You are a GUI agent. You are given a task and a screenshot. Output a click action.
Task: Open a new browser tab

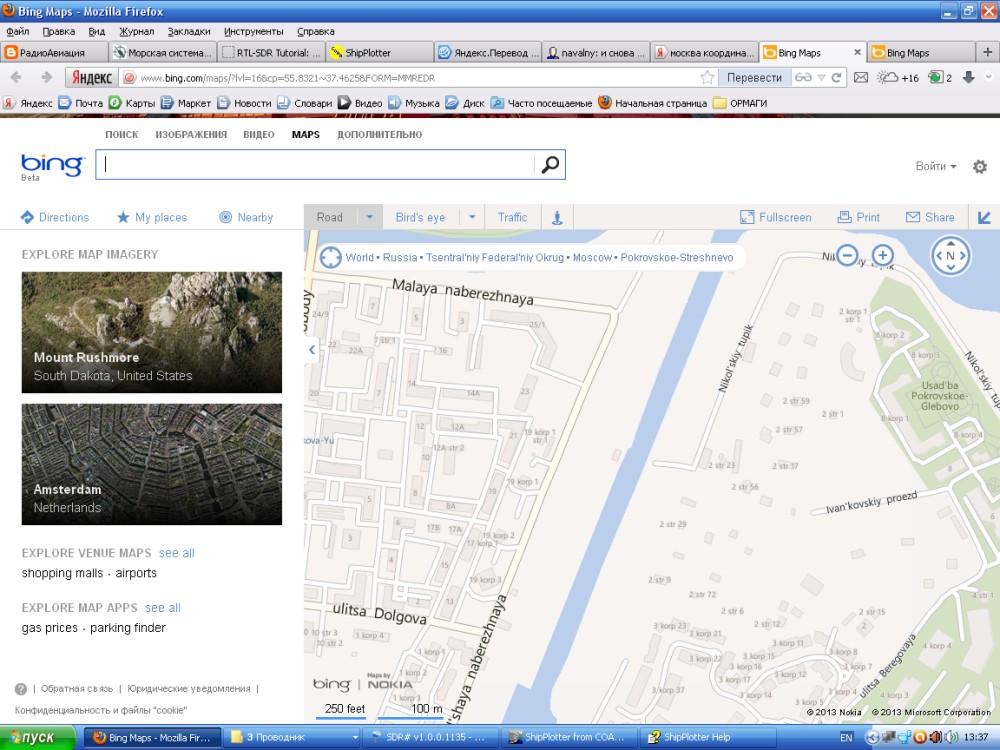point(987,52)
